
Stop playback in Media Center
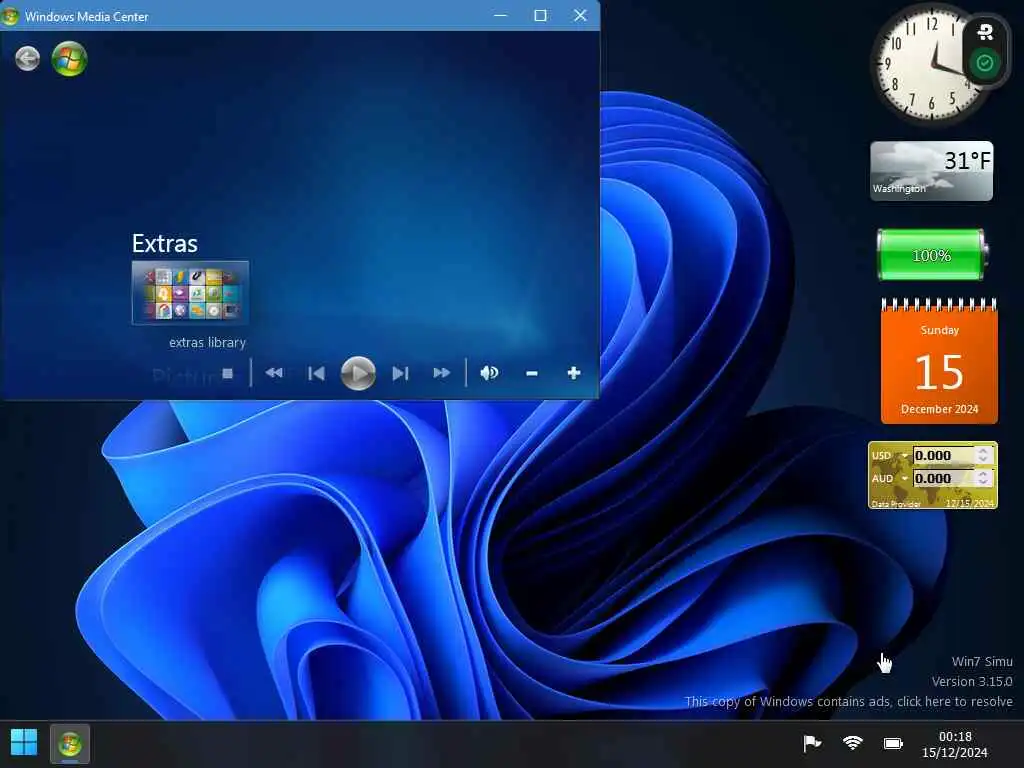pyautogui.click(x=227, y=373)
